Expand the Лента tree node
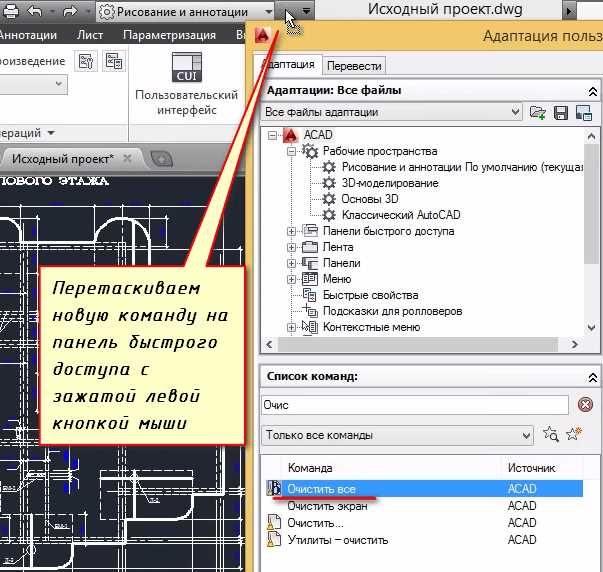This screenshot has height=572, width=603. tap(292, 247)
